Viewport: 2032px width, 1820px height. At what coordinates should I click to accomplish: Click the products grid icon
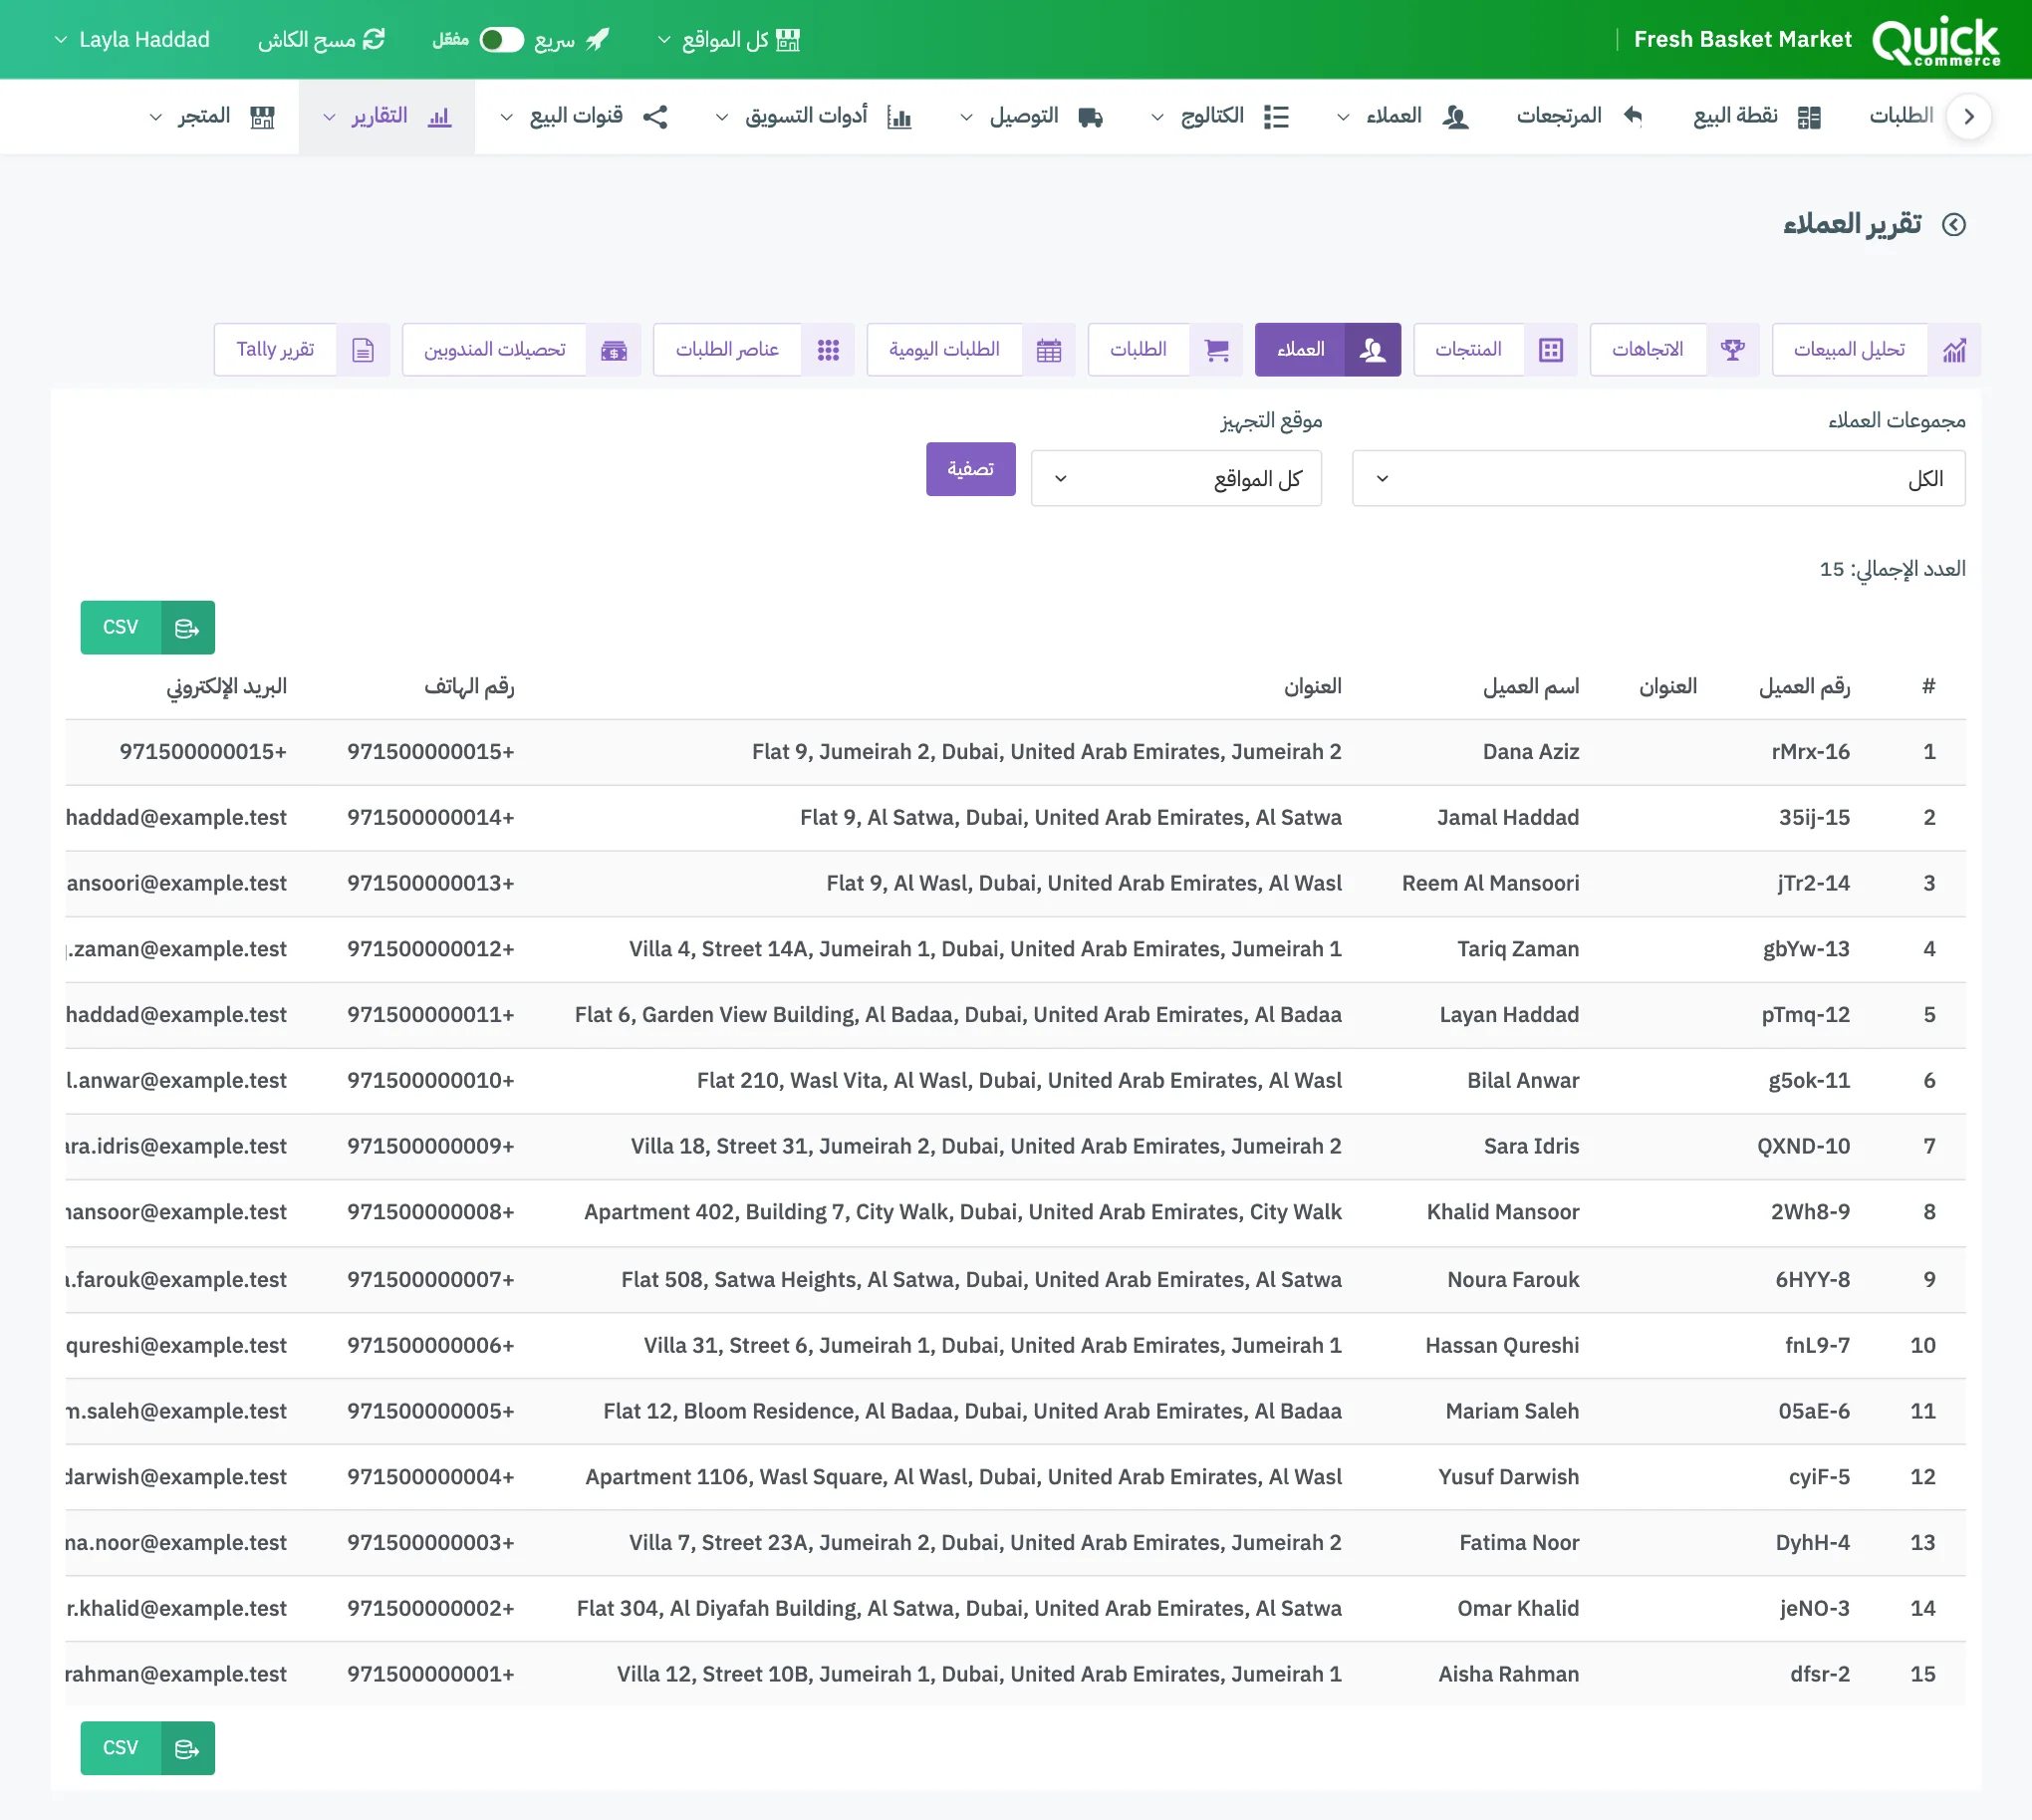tap(1550, 350)
